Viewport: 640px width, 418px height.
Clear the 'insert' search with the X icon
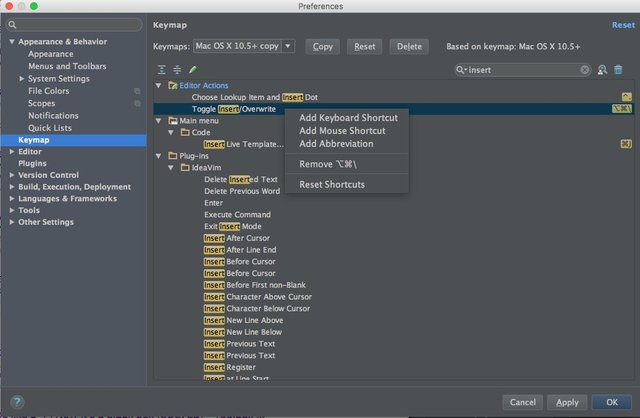point(585,70)
